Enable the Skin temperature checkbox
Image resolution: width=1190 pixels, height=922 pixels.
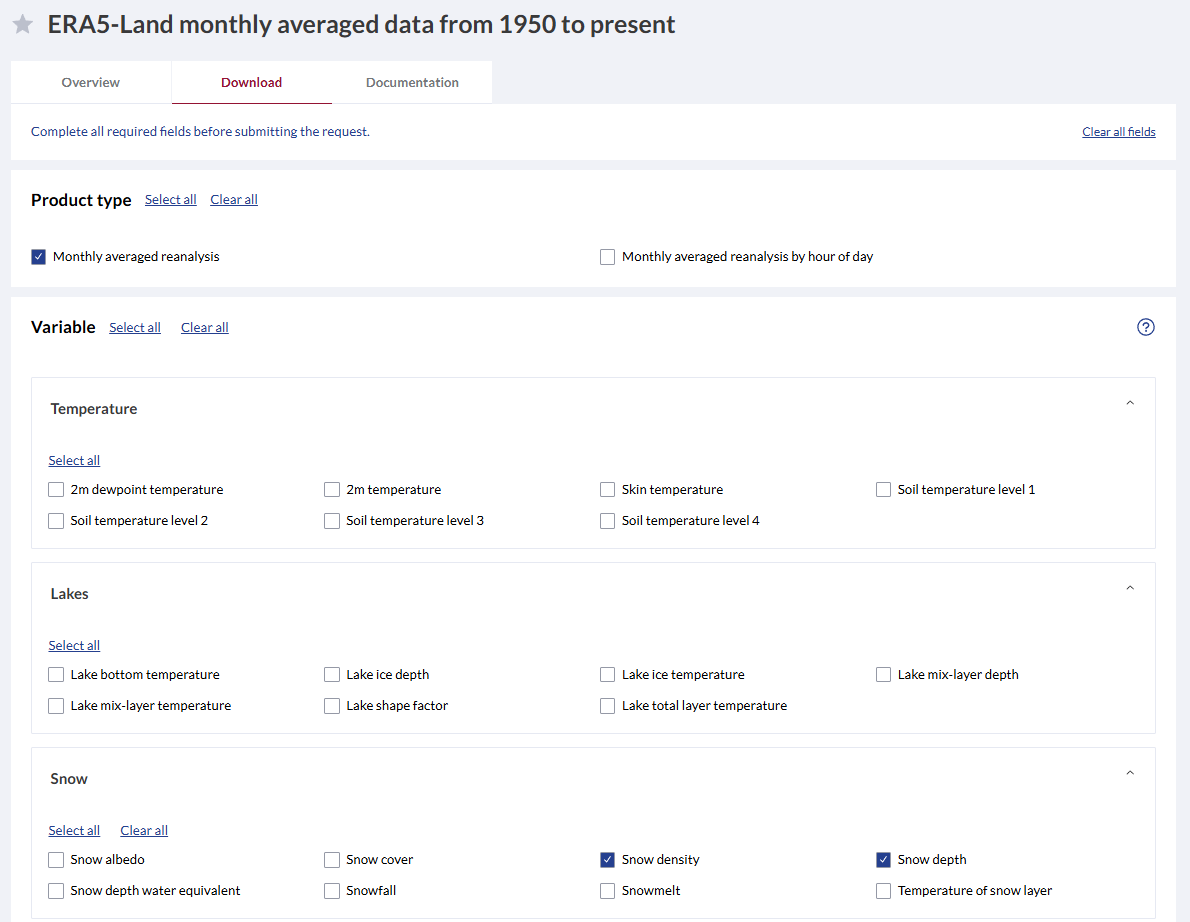(x=607, y=489)
